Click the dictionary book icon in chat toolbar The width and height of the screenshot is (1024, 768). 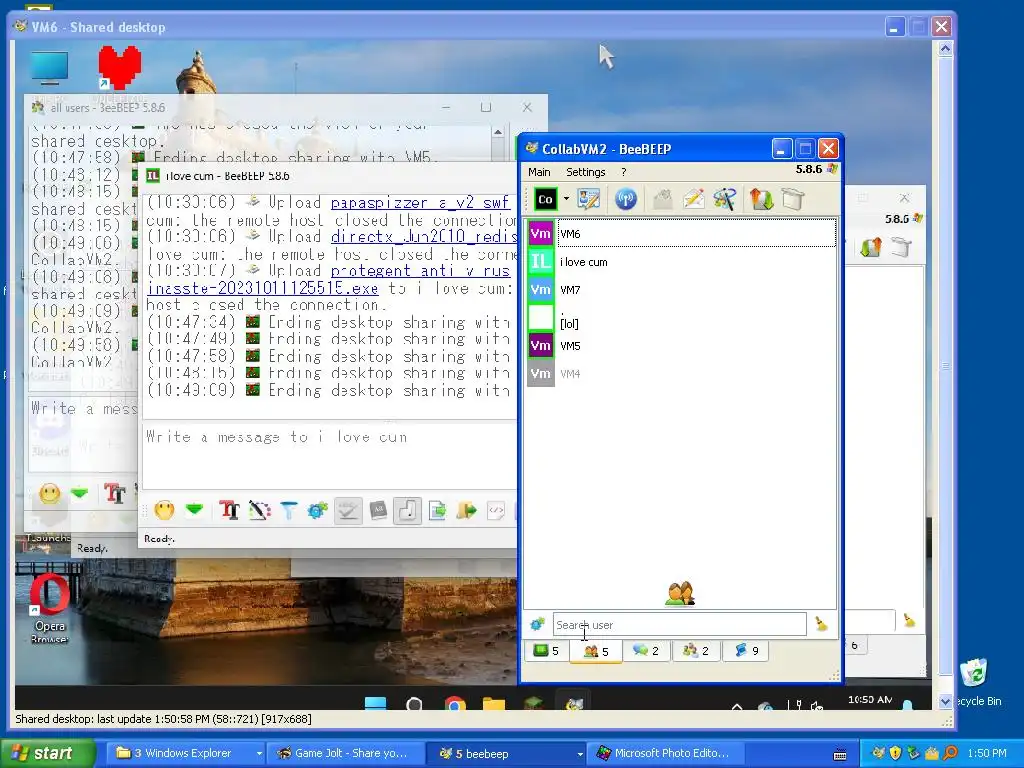377,510
